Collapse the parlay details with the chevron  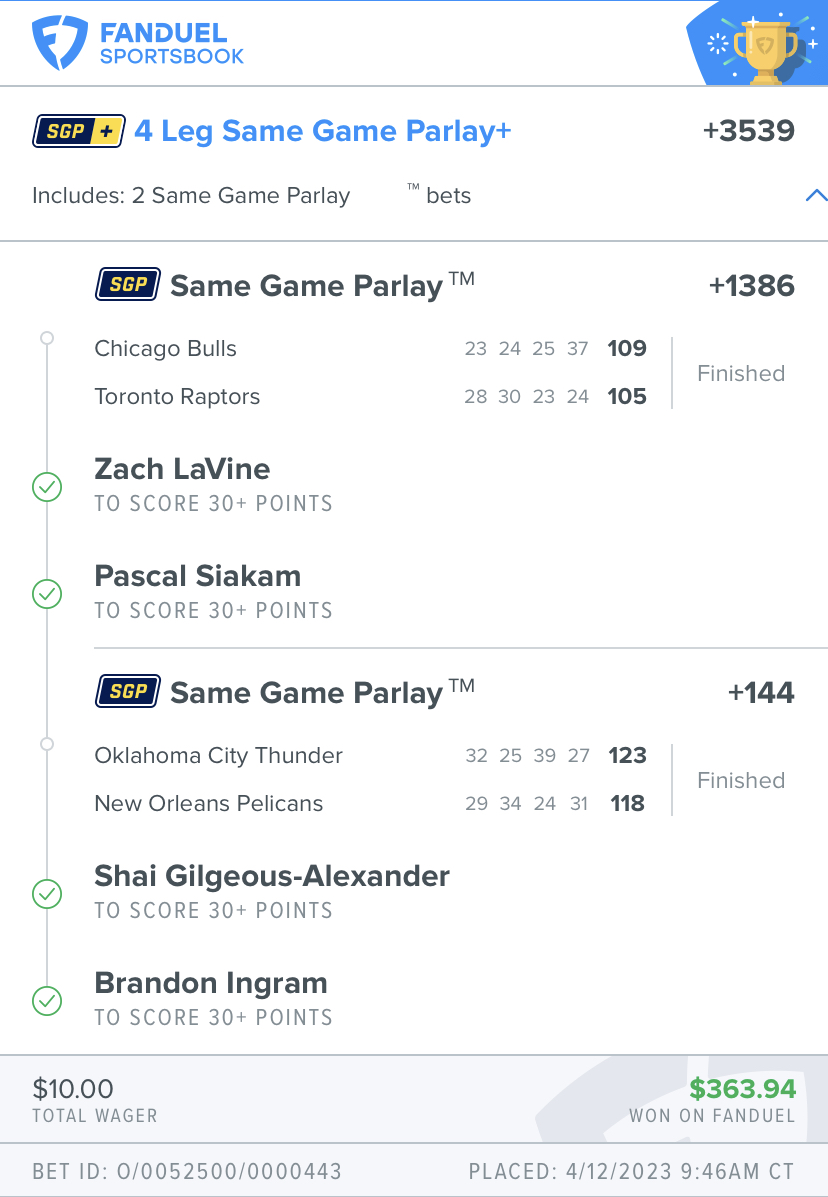[816, 195]
